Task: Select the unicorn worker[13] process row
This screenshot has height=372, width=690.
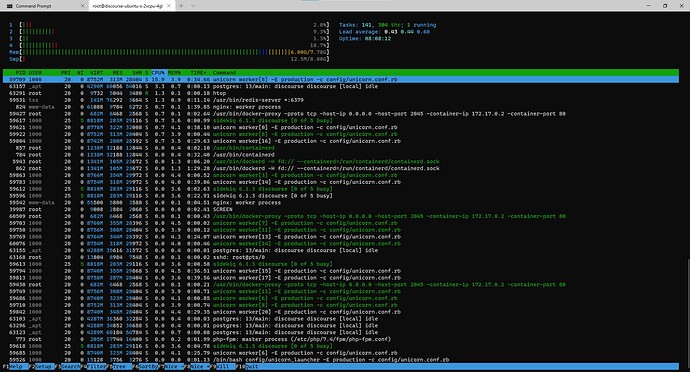Action: coord(341,237)
